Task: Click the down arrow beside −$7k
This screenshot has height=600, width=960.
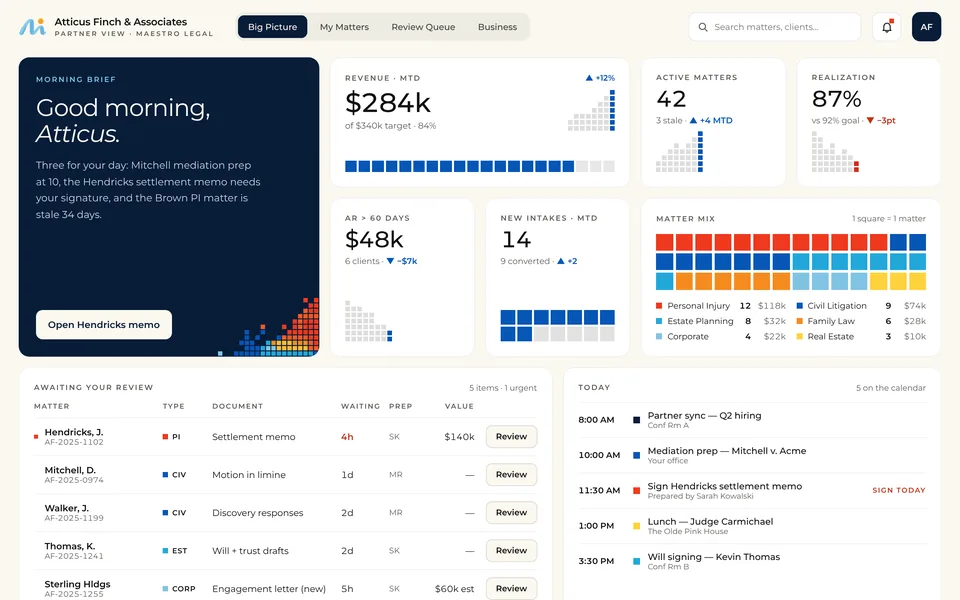Action: pos(390,261)
